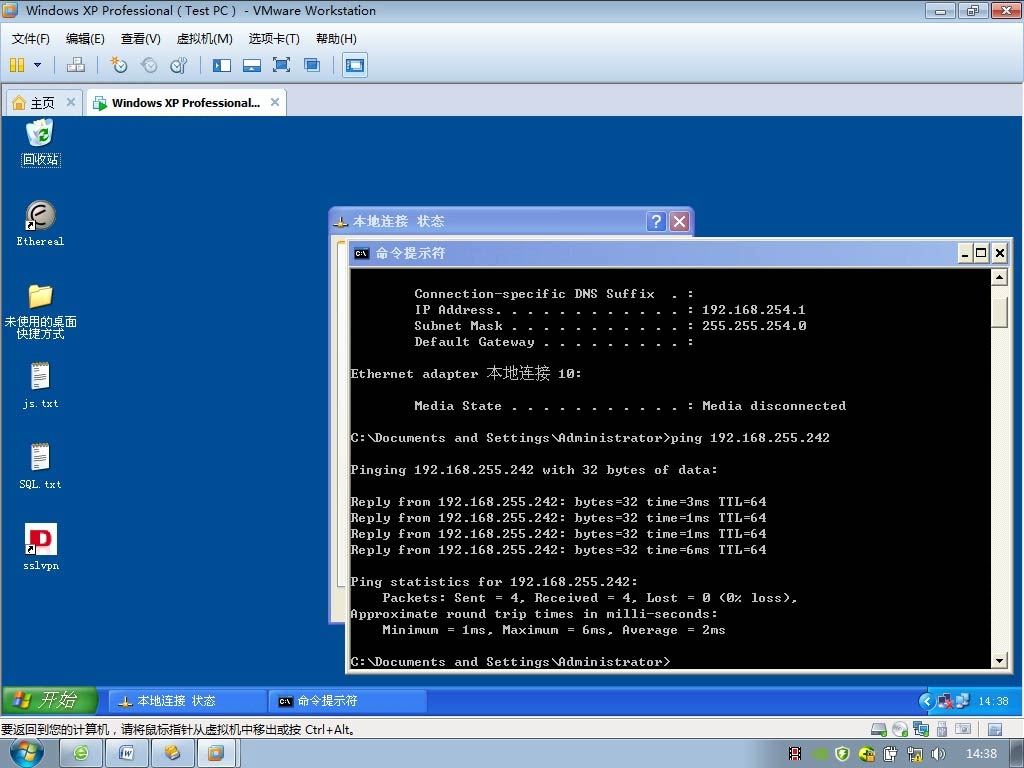
Task: Click the Media disconnected status text
Action: pos(774,406)
